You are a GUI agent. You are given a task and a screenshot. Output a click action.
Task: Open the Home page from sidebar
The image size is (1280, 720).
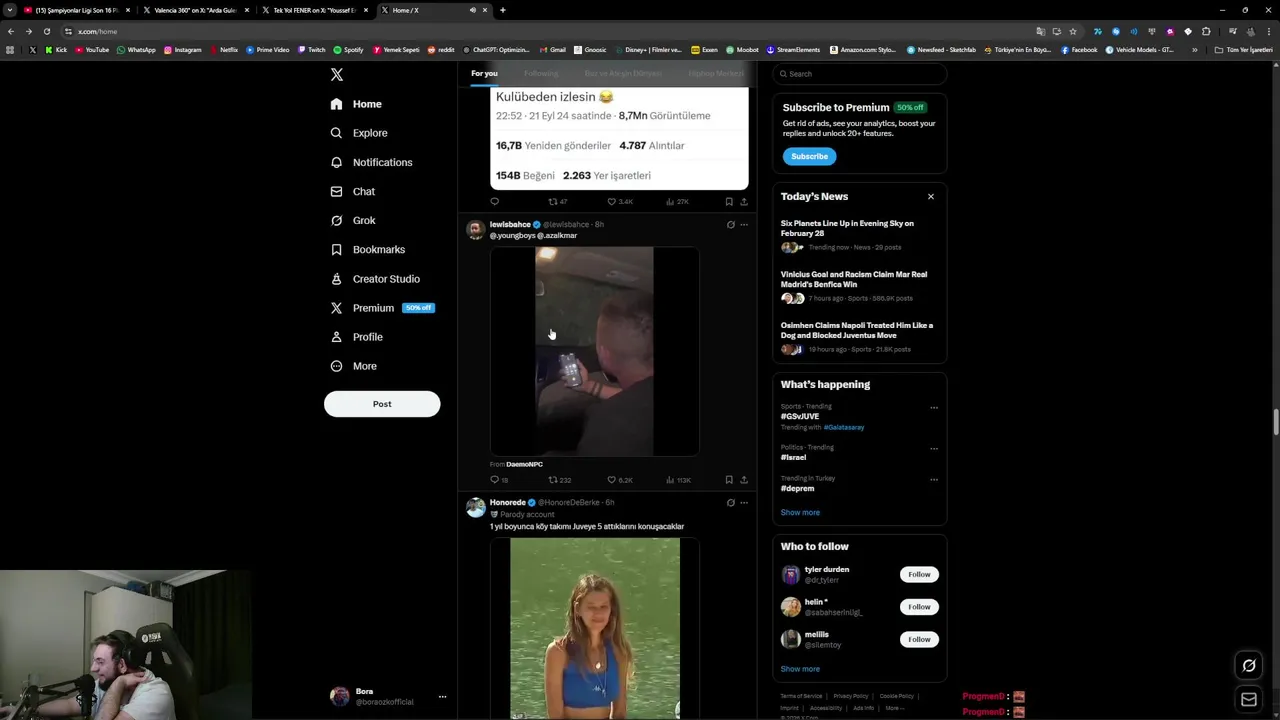click(356, 104)
